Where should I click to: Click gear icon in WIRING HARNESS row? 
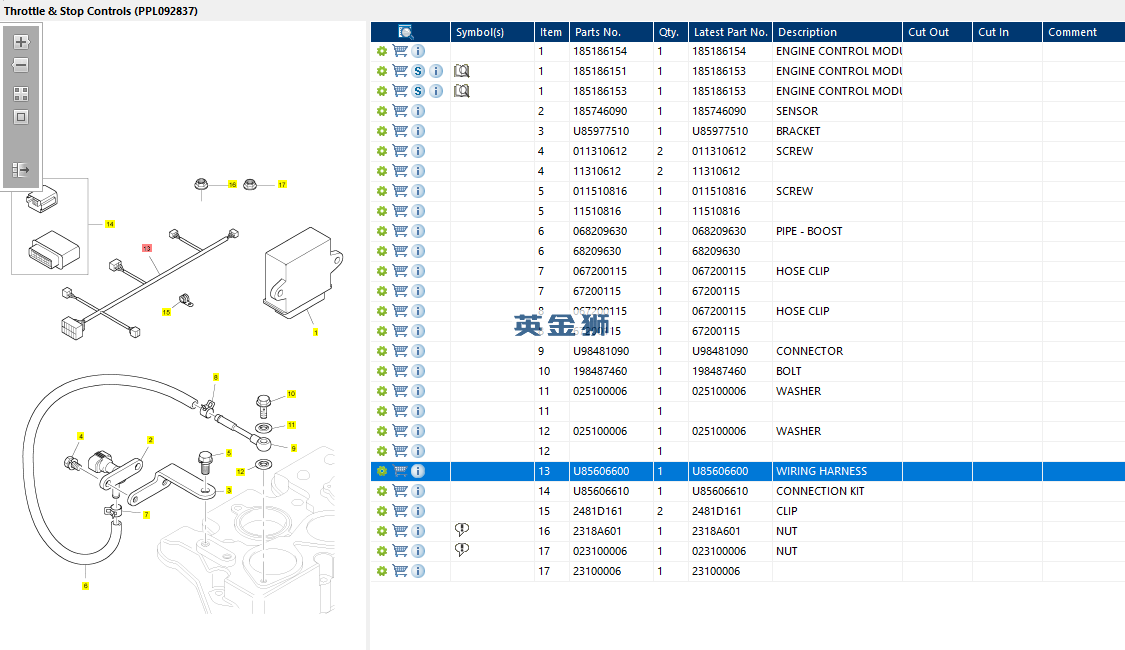[382, 471]
